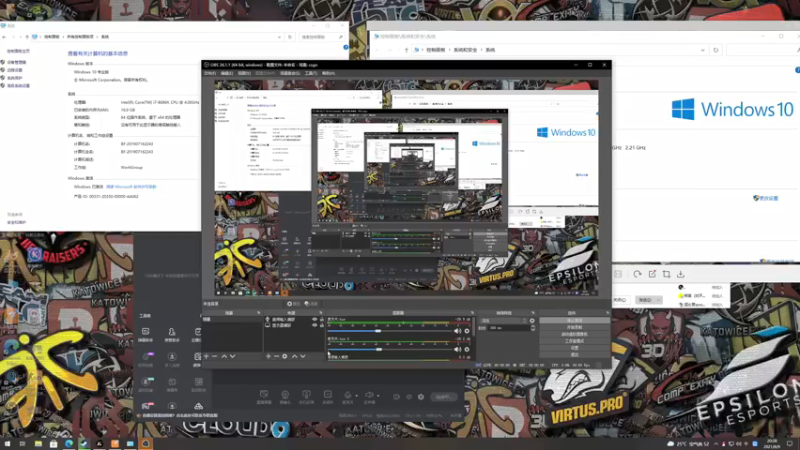Viewport: 800px width, 450px height.
Task: Enable Studio Mode in OBS Controls
Action: [574, 341]
